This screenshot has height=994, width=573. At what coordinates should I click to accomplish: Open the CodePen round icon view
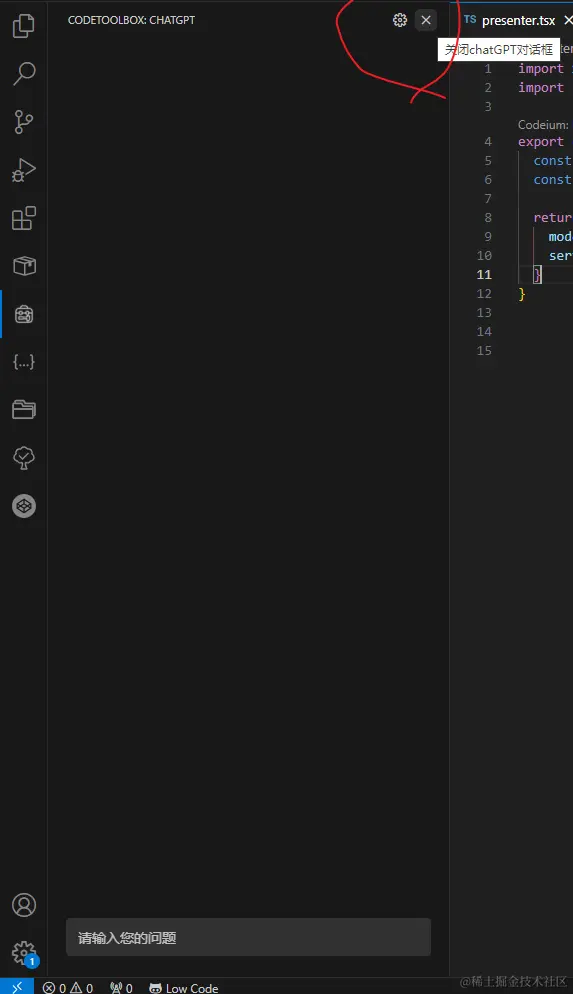(x=23, y=506)
